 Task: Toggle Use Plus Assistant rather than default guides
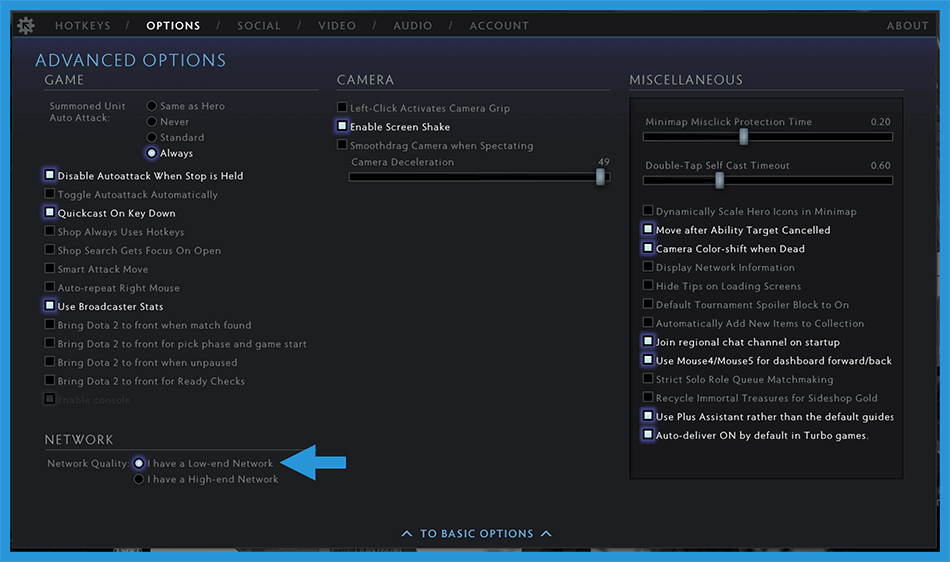coord(648,416)
